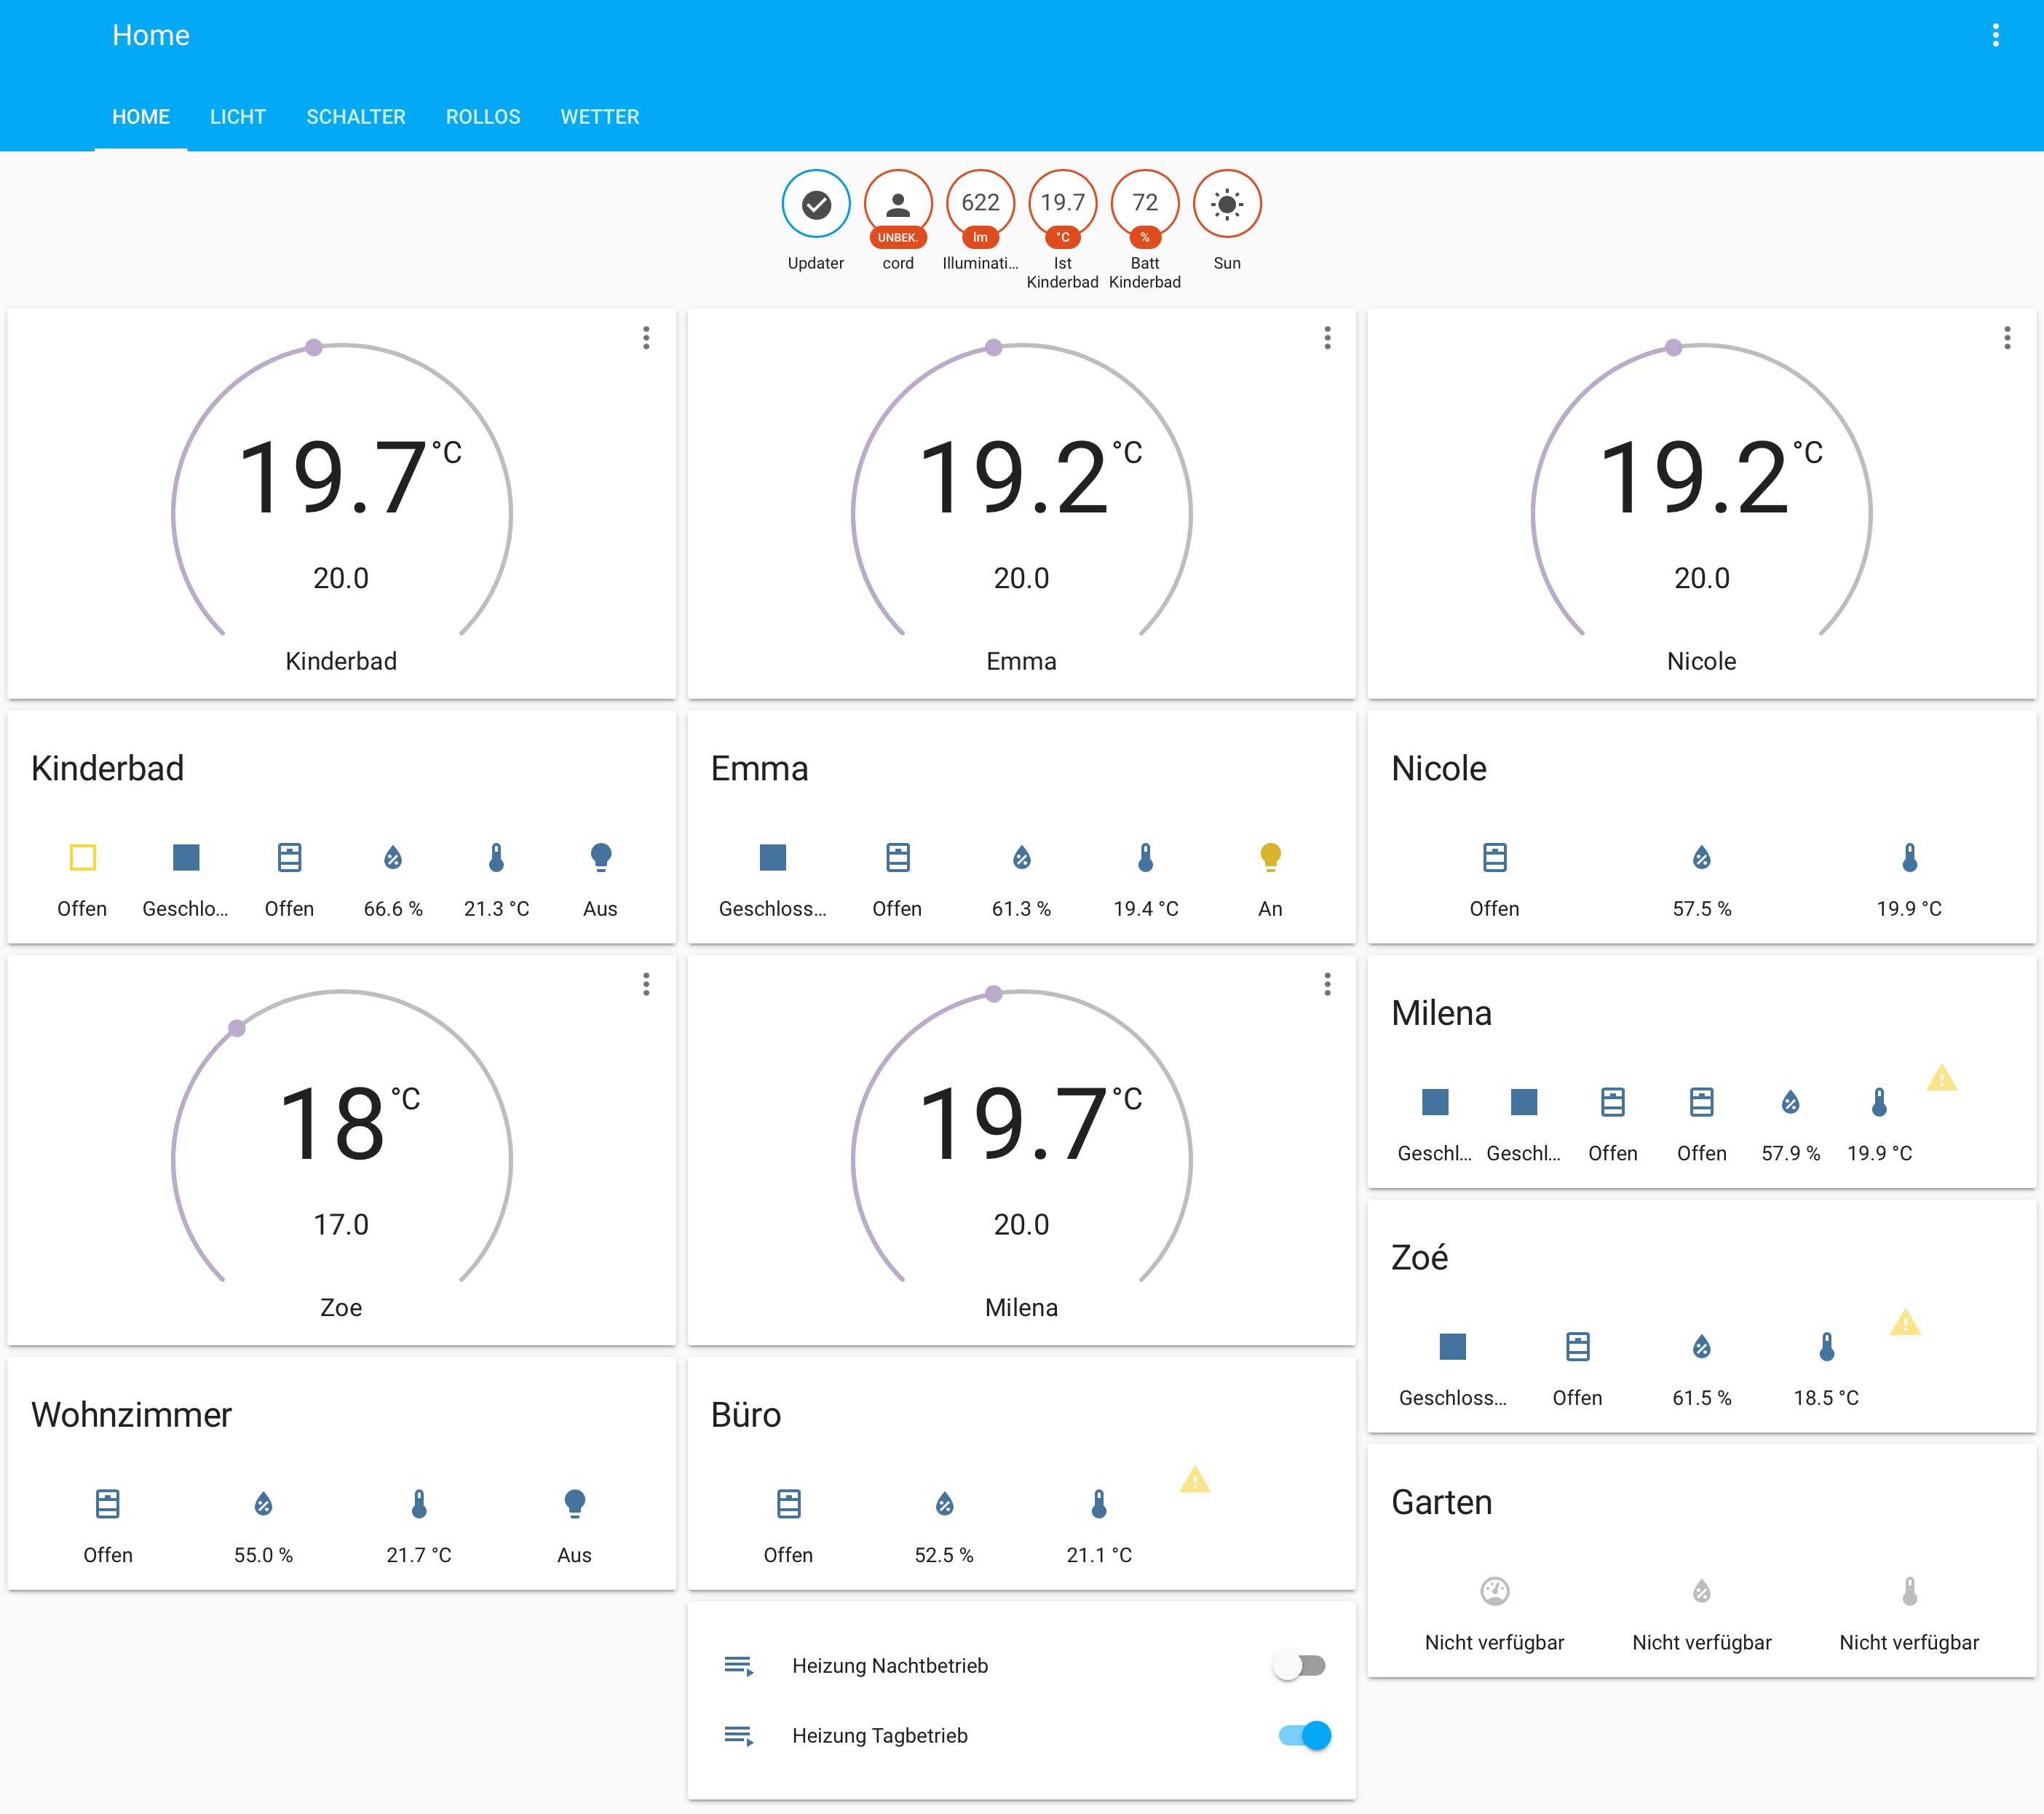Enable Heizung Nachtbetrieb
The image size is (2044, 1814).
[x=1299, y=1665]
